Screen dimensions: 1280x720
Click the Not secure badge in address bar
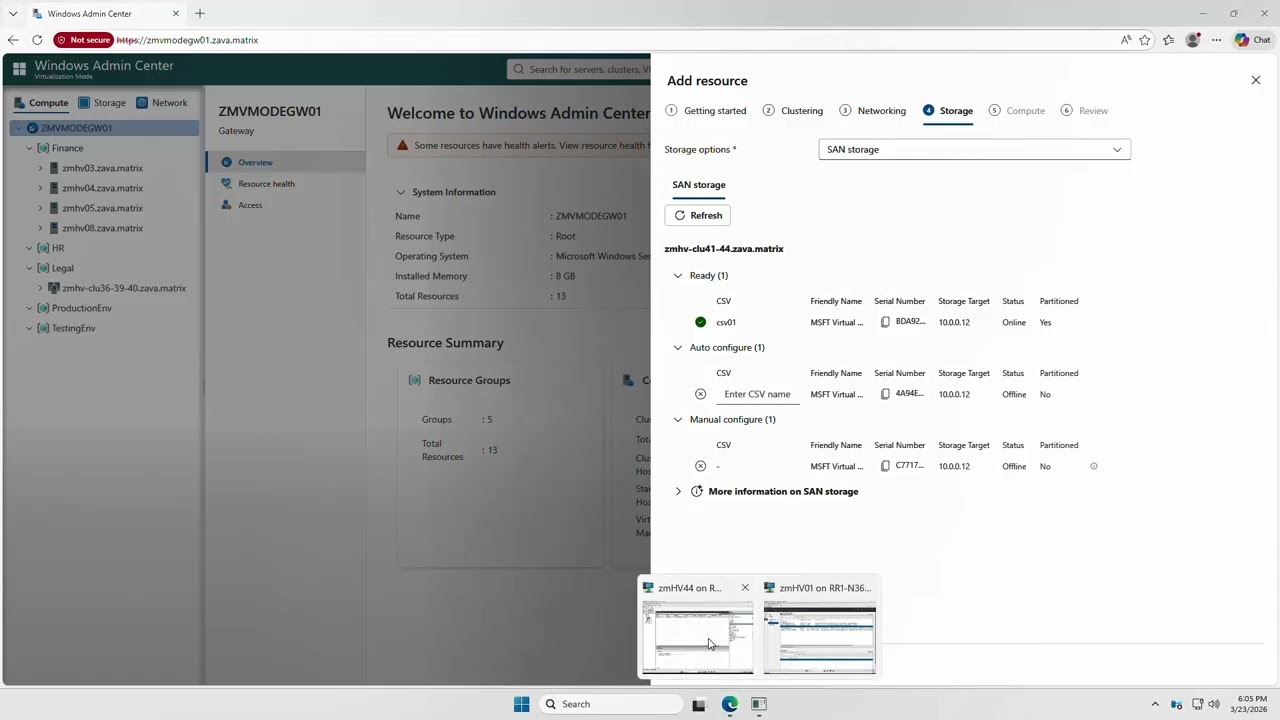(83, 40)
